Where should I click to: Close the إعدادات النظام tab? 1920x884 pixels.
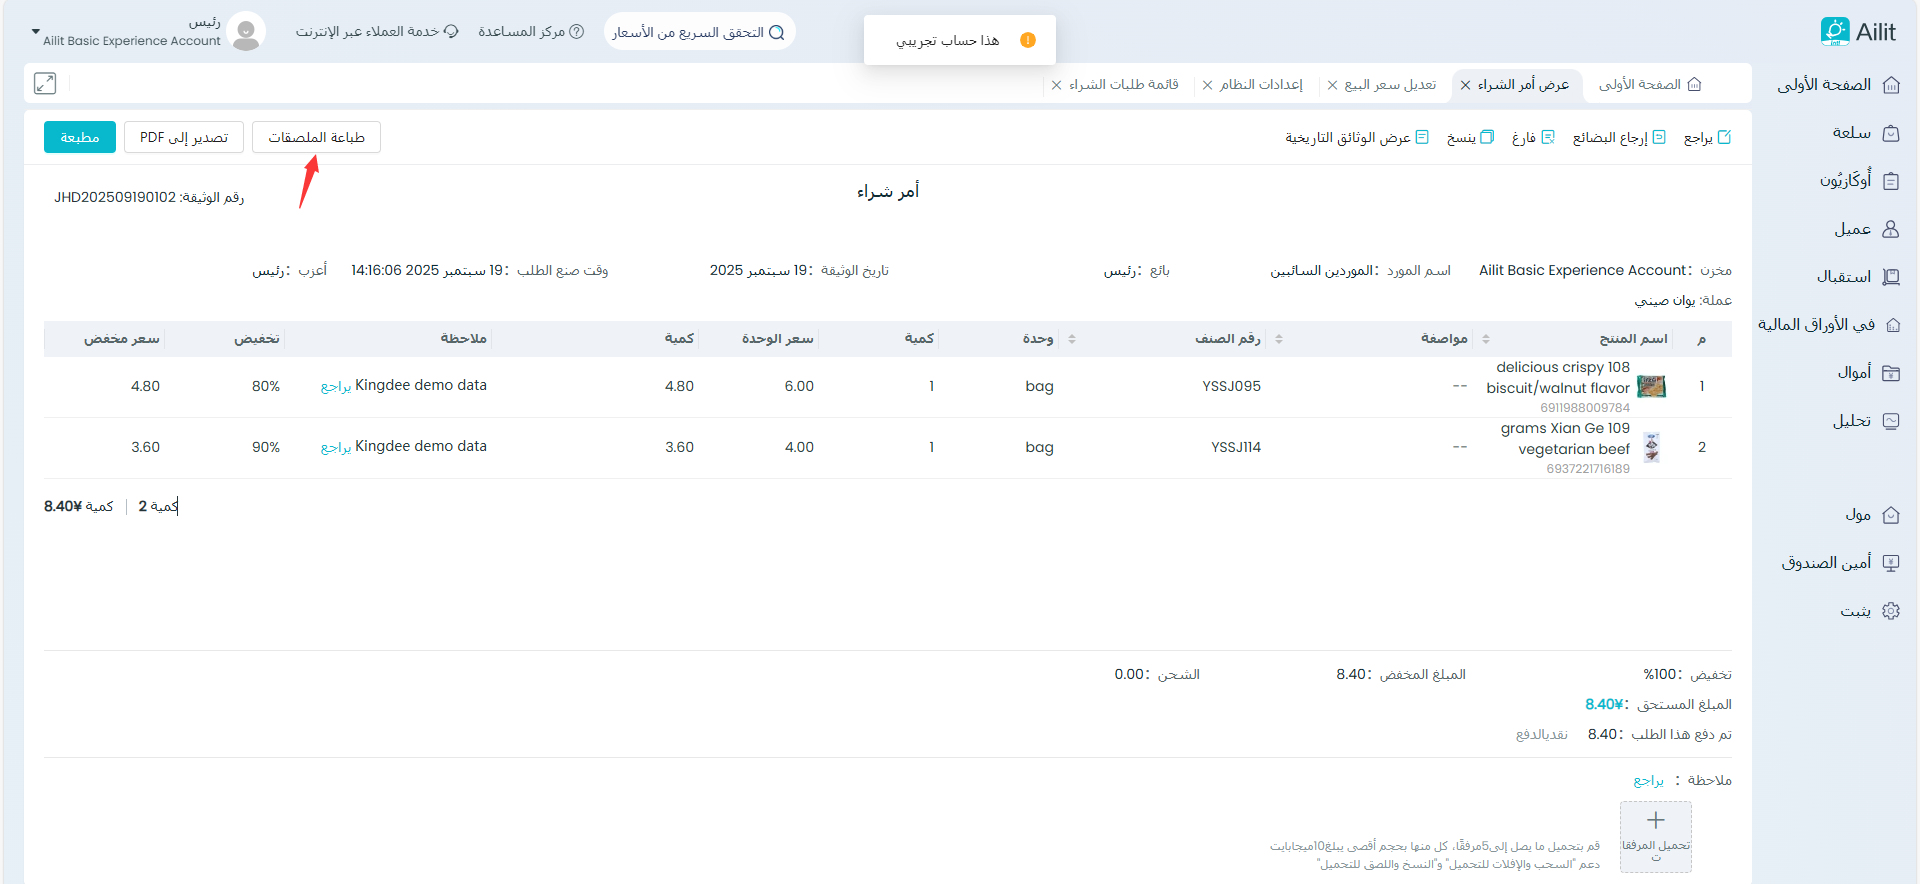click(1207, 85)
